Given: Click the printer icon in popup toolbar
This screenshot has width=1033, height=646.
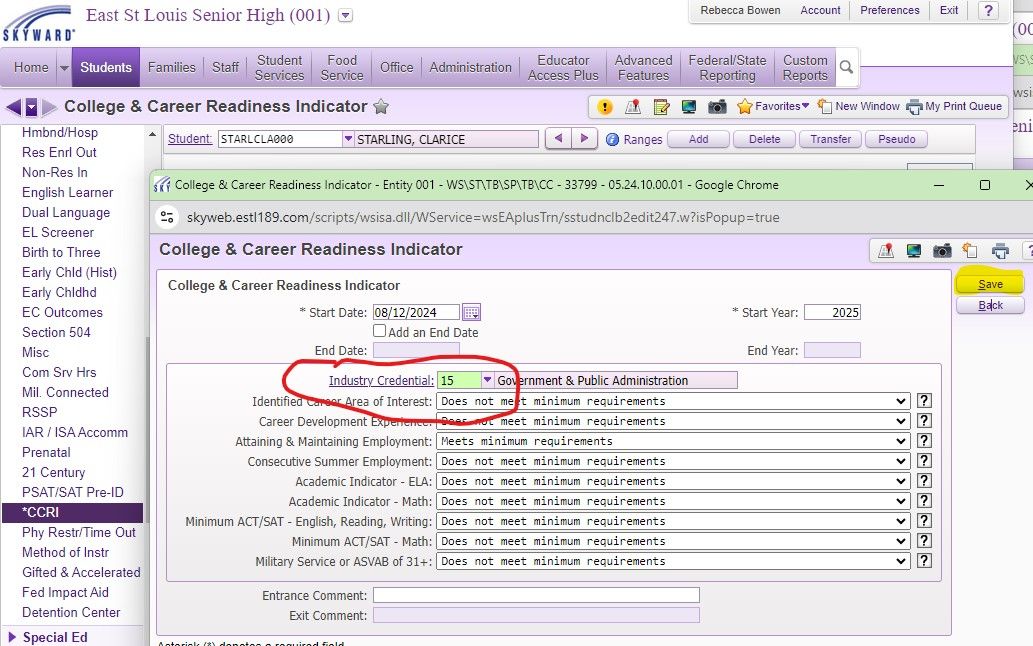Looking at the screenshot, I should tap(1000, 251).
